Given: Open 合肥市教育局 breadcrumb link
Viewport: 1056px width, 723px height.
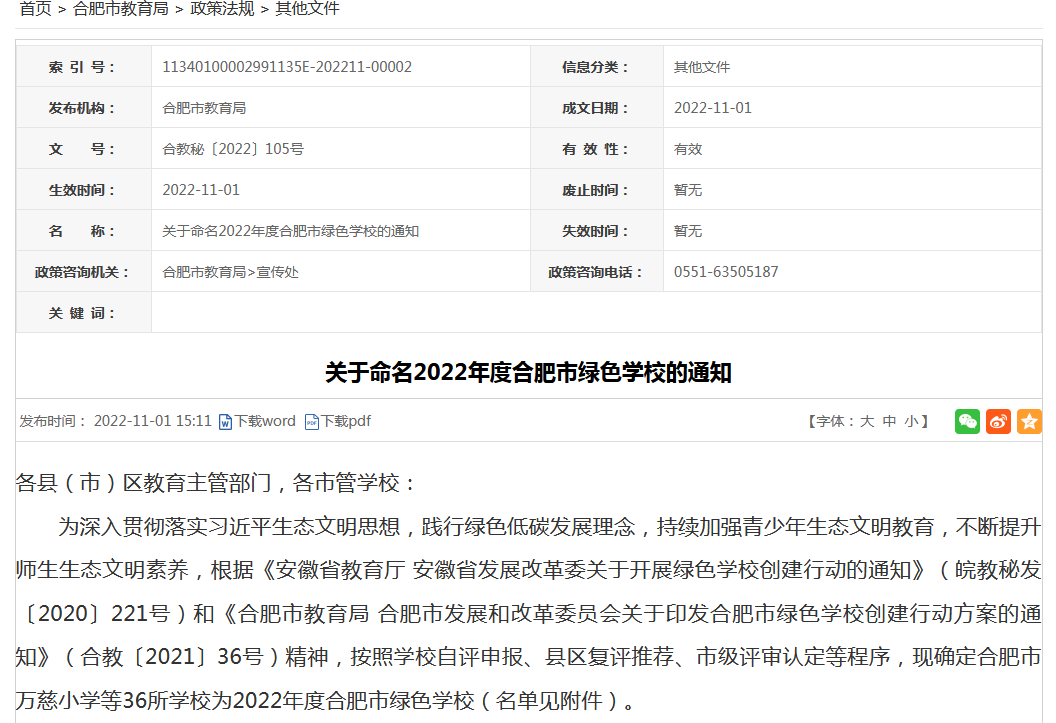Looking at the screenshot, I should coord(121,9).
